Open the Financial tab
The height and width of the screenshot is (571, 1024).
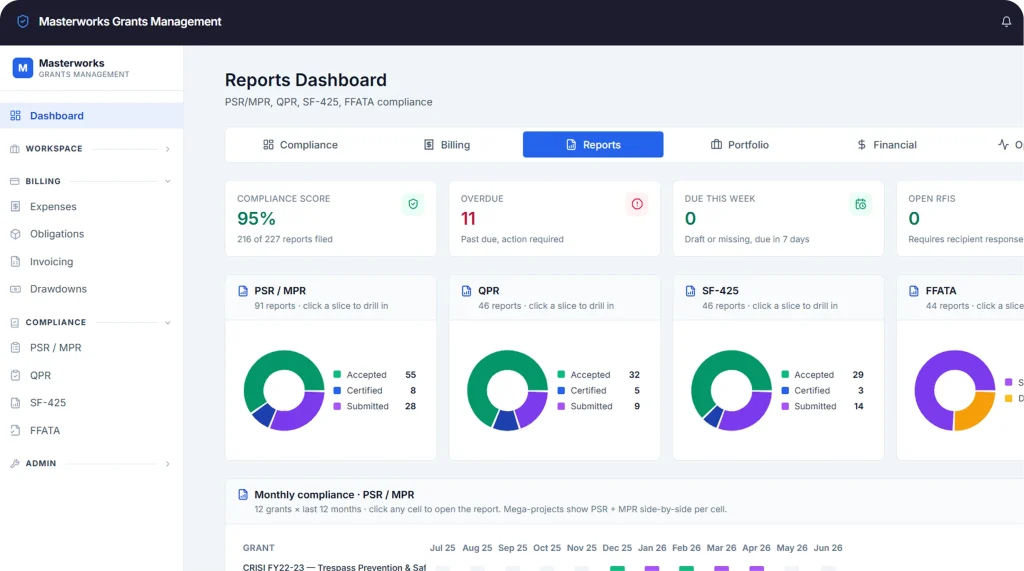click(886, 144)
